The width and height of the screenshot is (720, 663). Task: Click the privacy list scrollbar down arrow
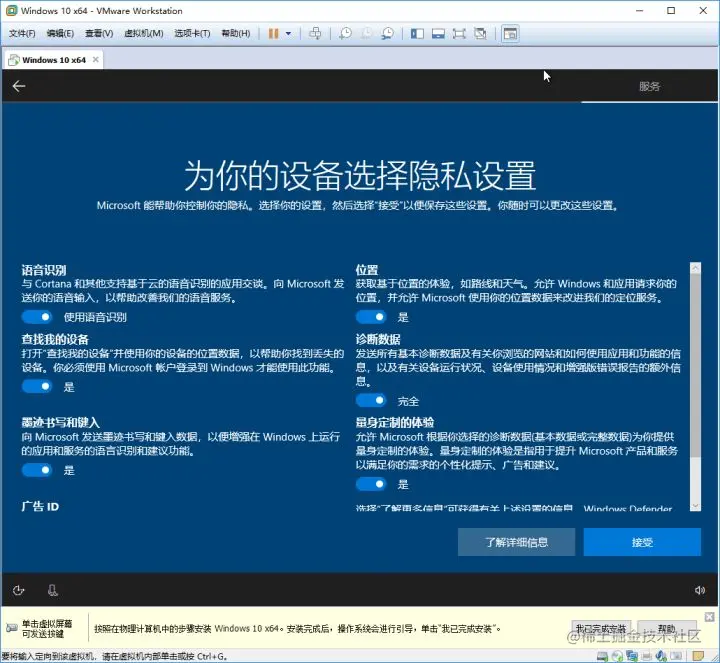tap(695, 506)
